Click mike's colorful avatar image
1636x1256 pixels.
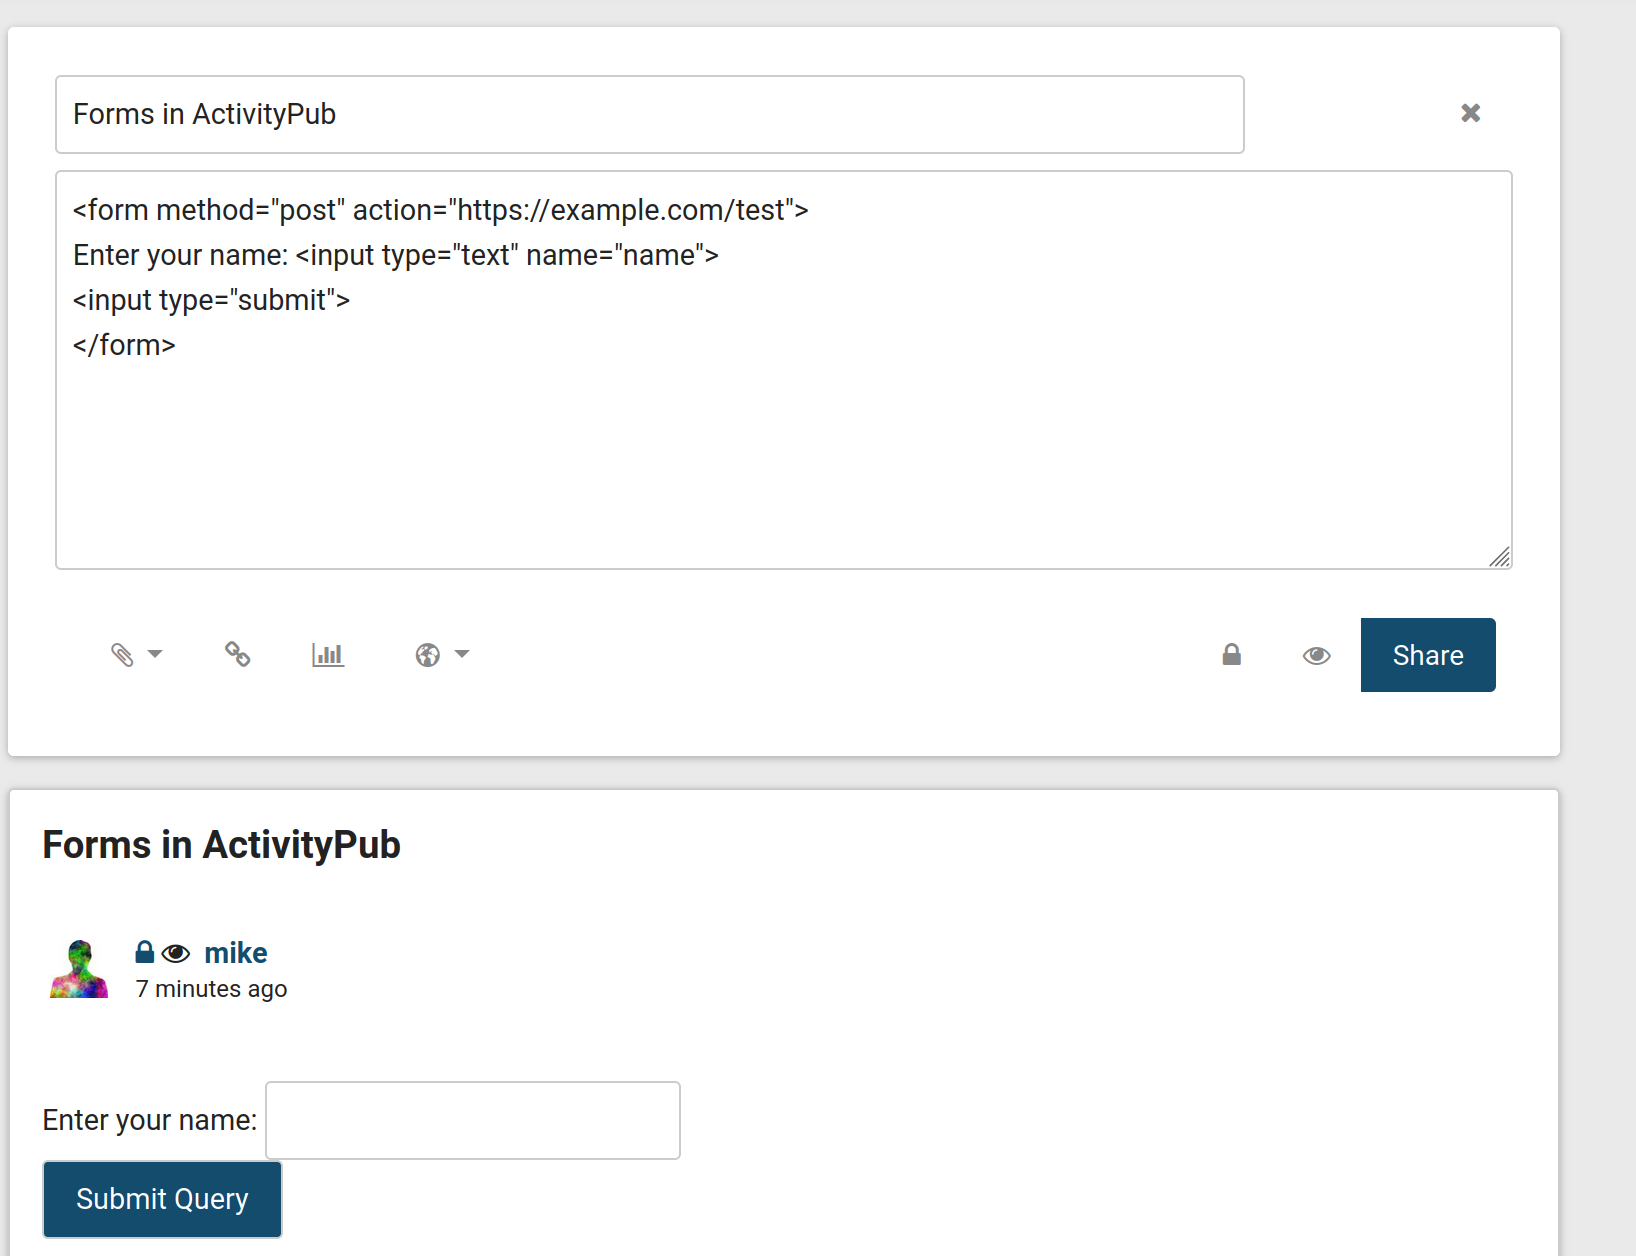point(79,969)
